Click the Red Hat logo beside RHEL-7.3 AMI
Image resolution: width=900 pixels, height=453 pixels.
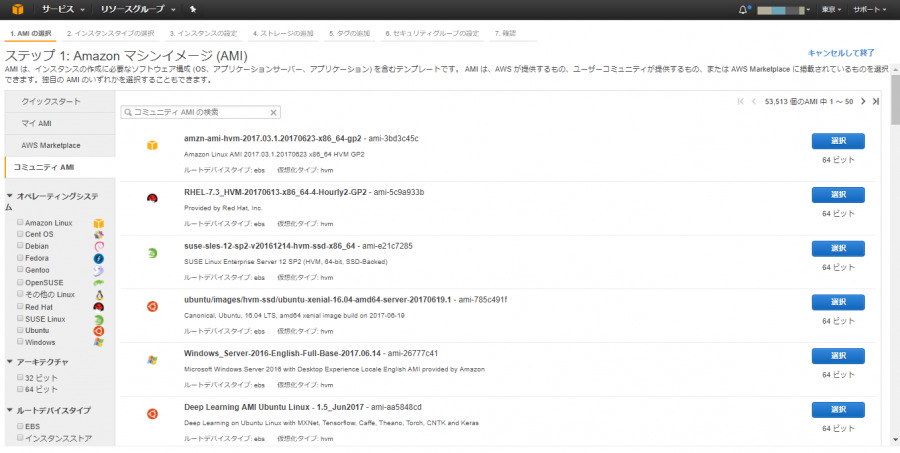click(152, 199)
